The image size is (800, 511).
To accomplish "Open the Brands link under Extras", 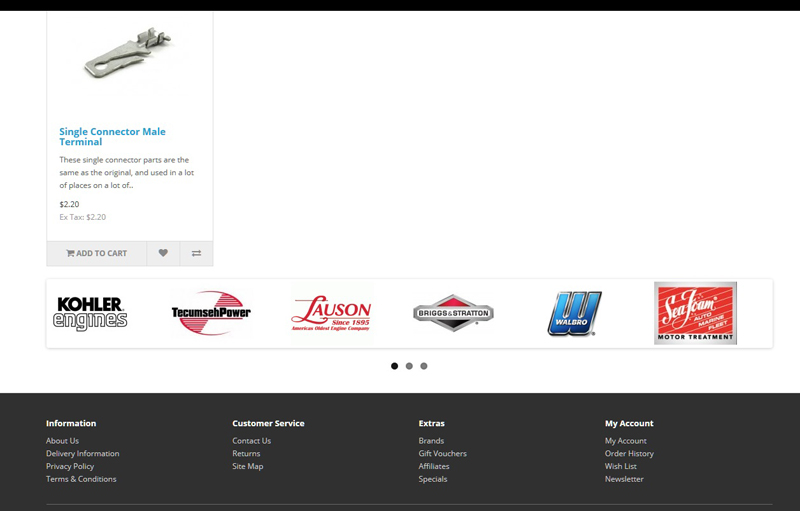I will [431, 441].
